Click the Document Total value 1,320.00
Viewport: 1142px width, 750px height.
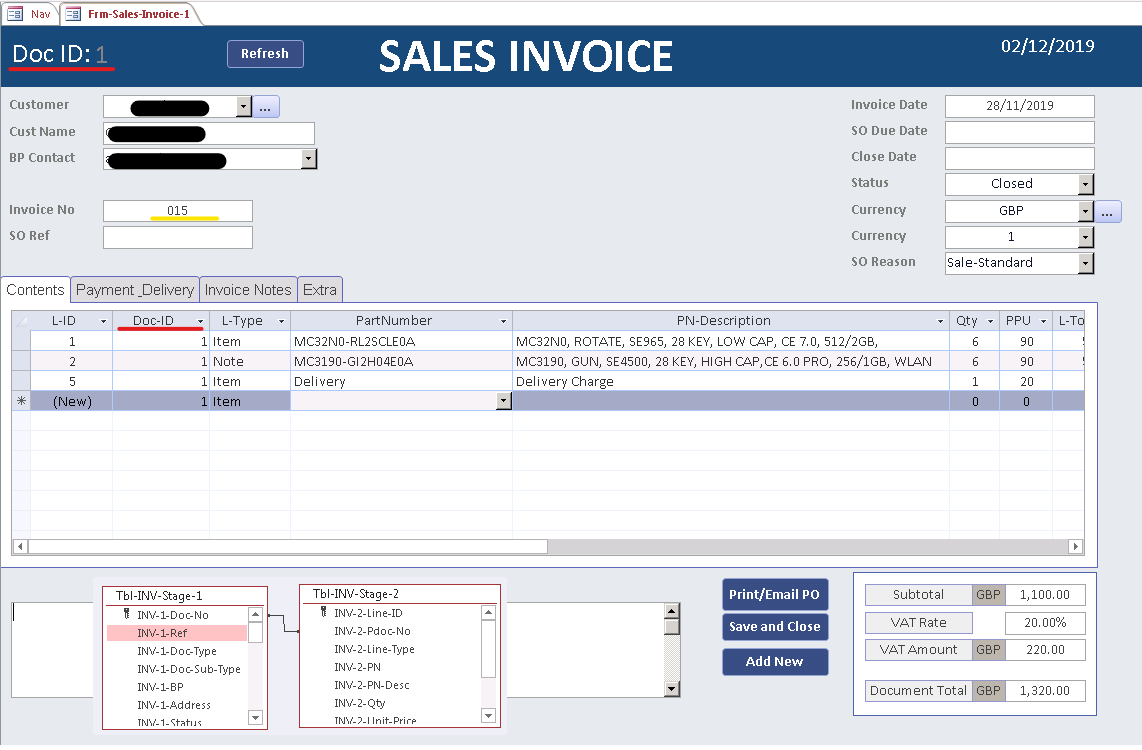tap(1045, 690)
